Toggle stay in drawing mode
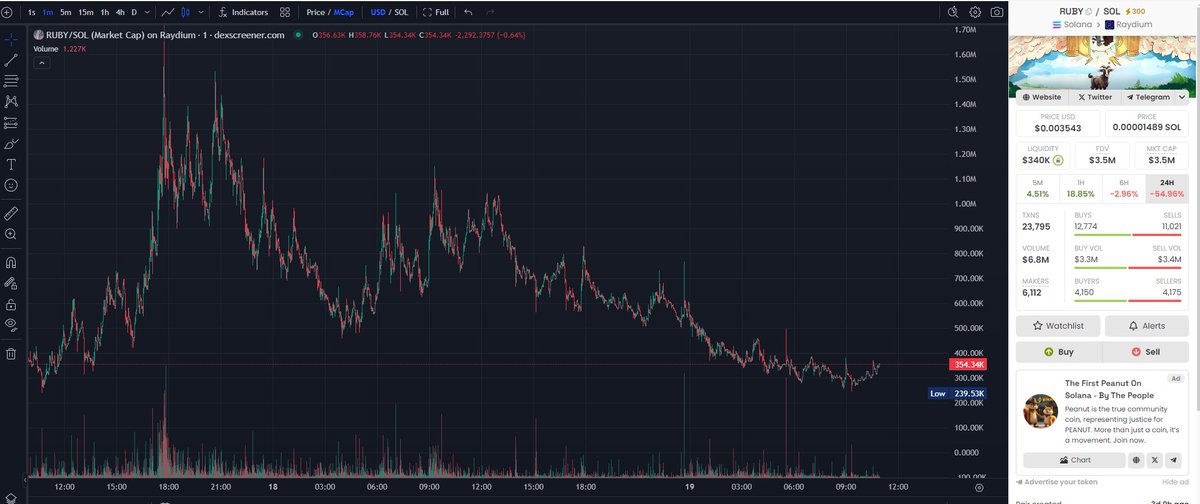Viewport: 1200px width, 504px height. coord(11,283)
